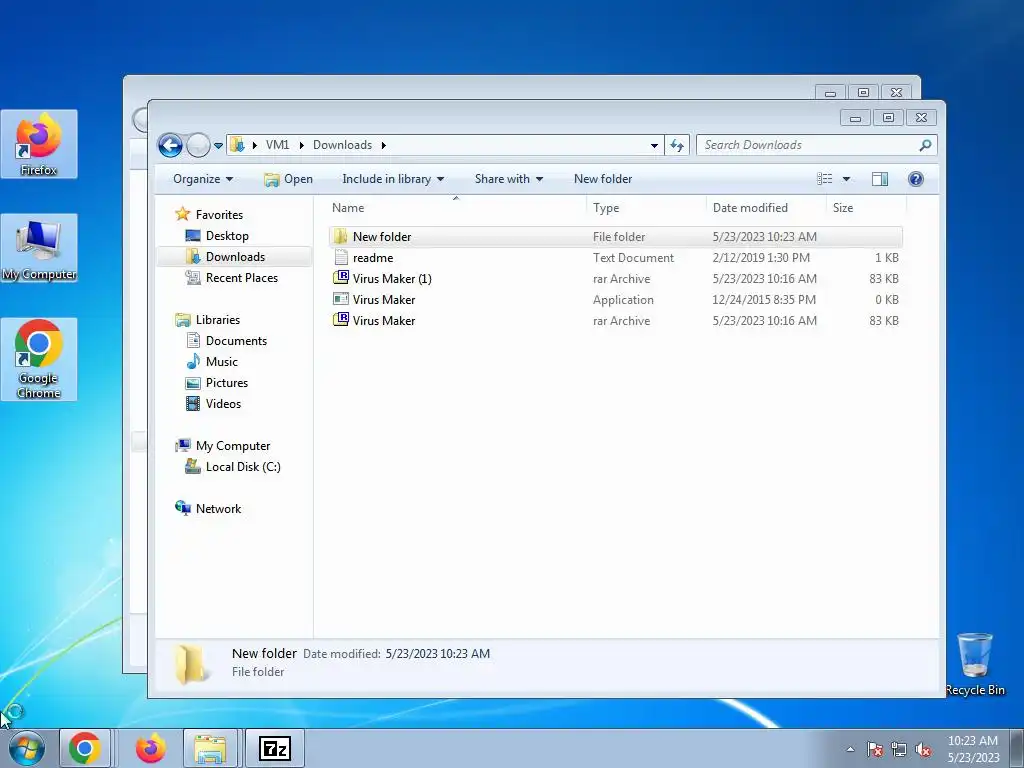
Task: Show hidden system tray icons arrow
Action: tap(850, 749)
